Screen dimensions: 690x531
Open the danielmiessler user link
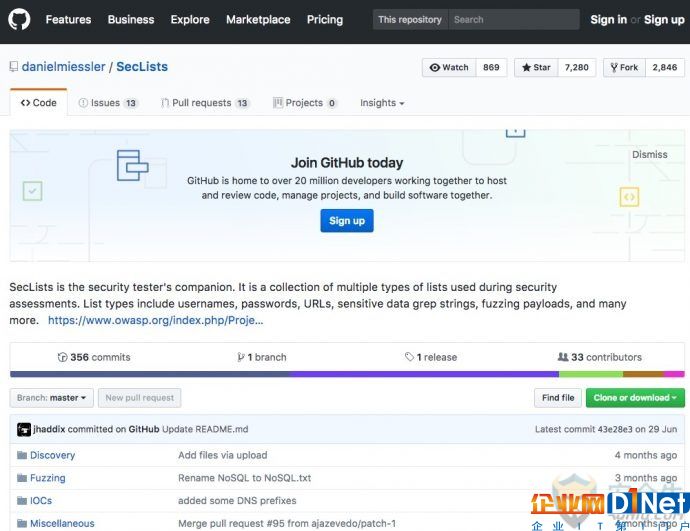[63, 67]
